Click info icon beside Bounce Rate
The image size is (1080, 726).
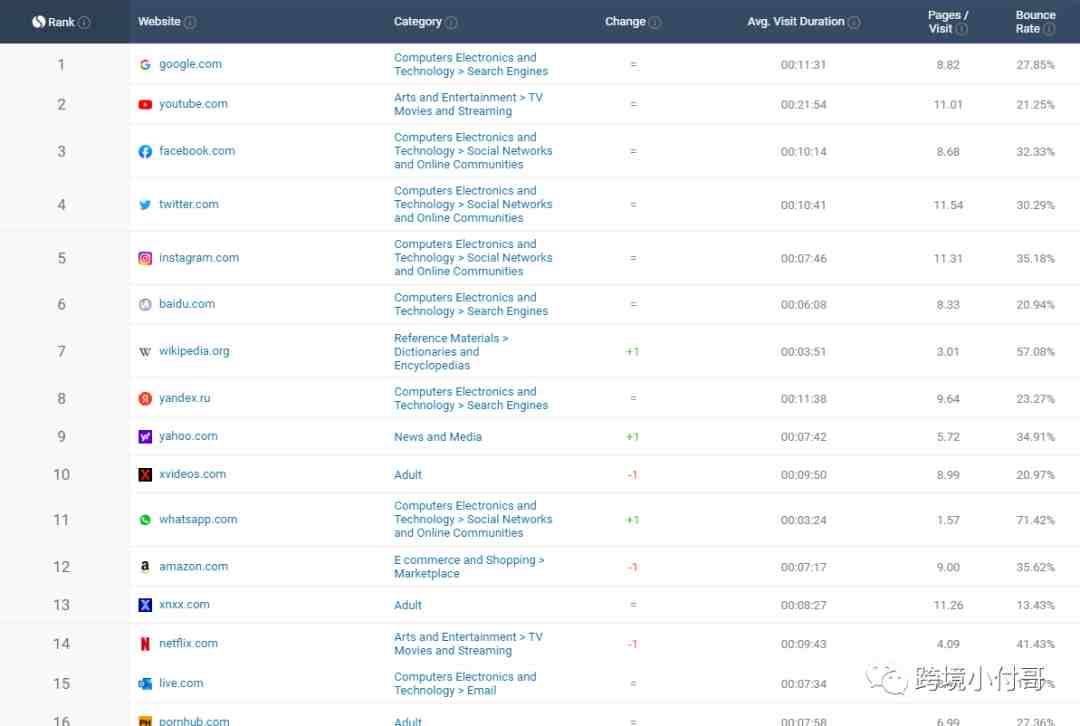1049,29
